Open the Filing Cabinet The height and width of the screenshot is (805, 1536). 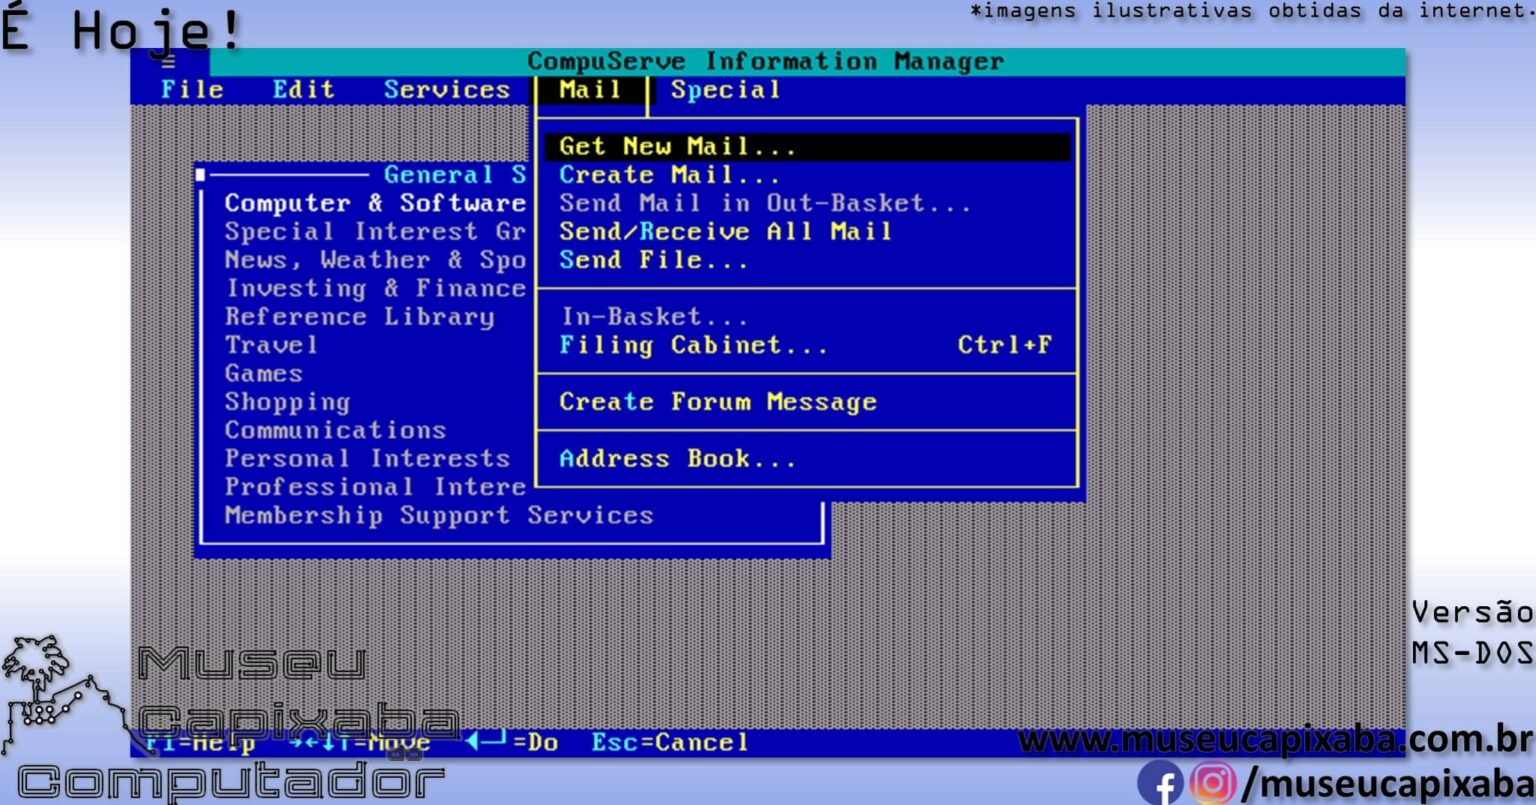click(x=695, y=345)
